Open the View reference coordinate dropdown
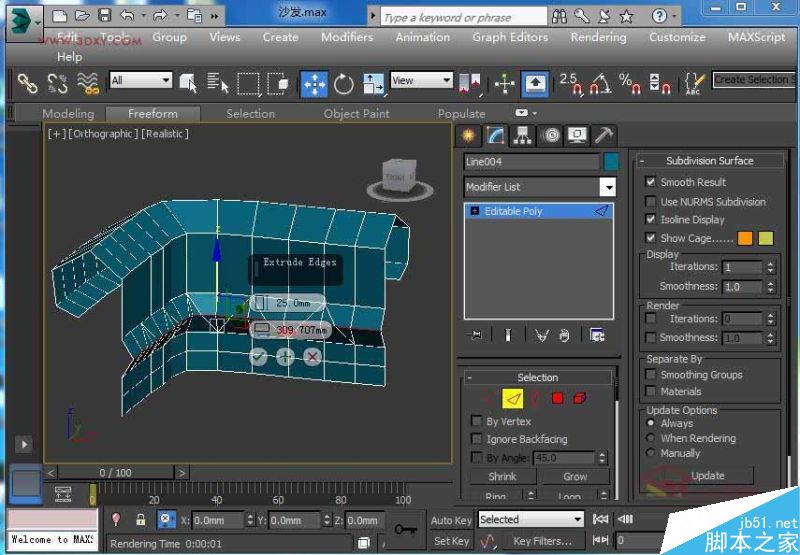 pos(446,80)
